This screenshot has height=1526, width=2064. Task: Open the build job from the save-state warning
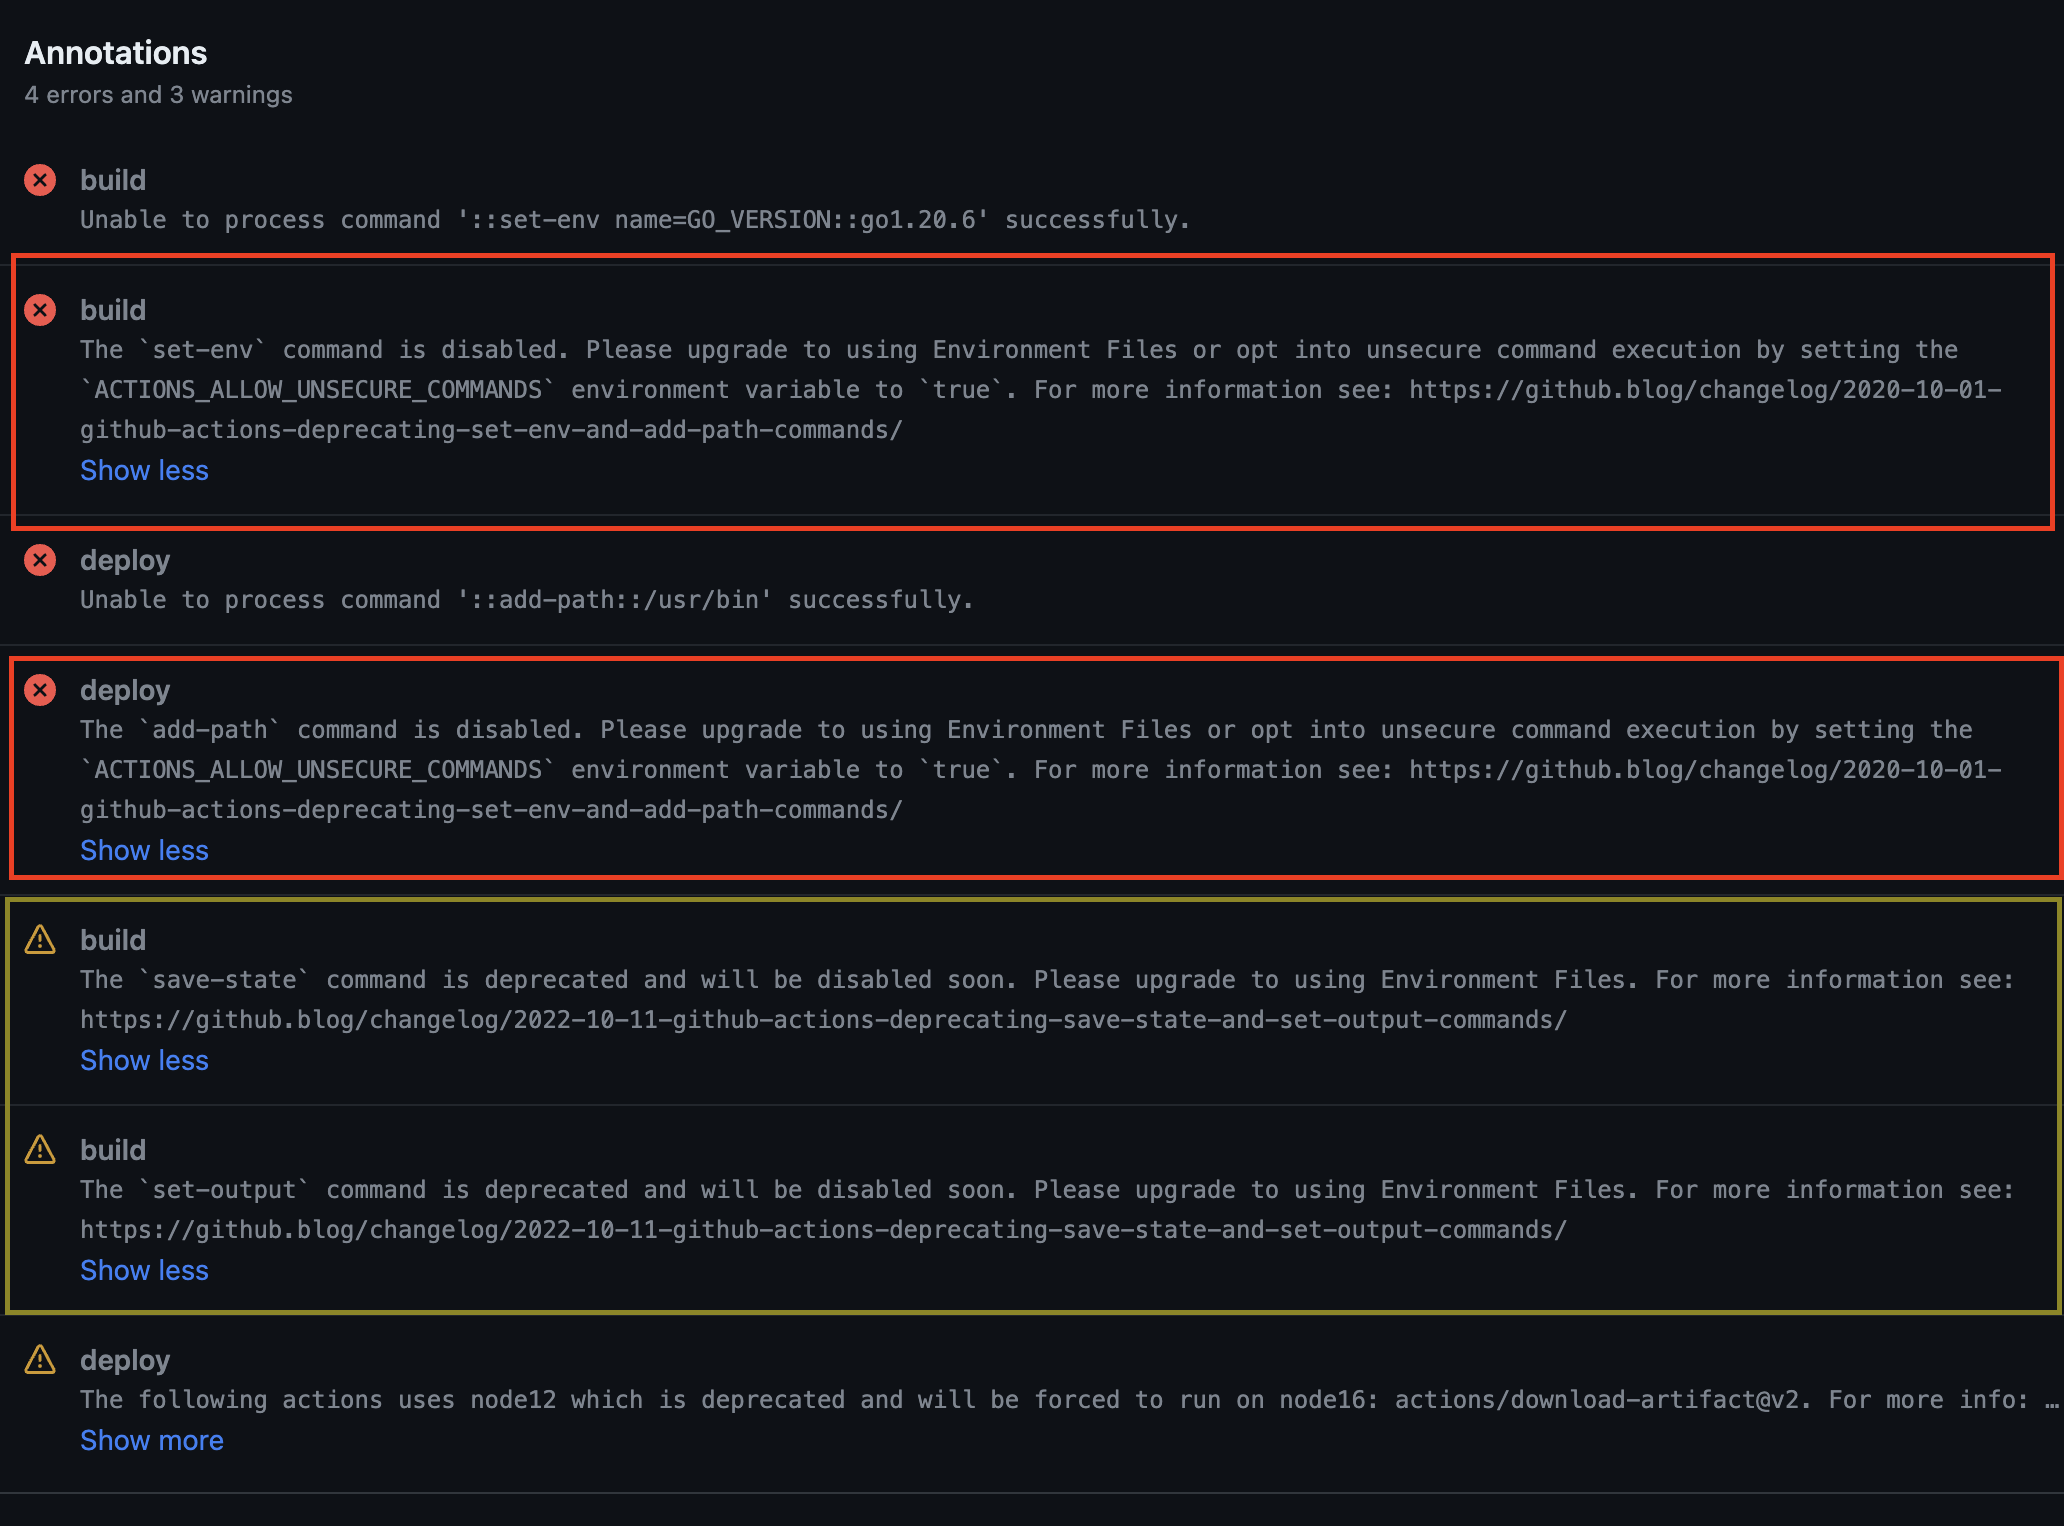click(113, 940)
